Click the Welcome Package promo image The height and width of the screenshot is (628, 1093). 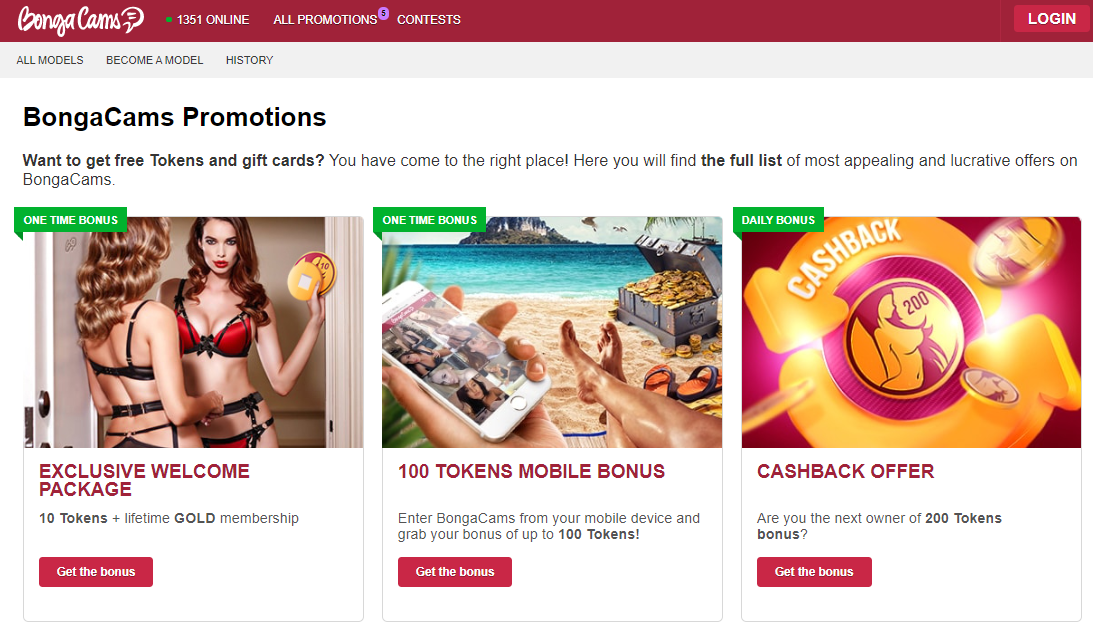point(194,332)
